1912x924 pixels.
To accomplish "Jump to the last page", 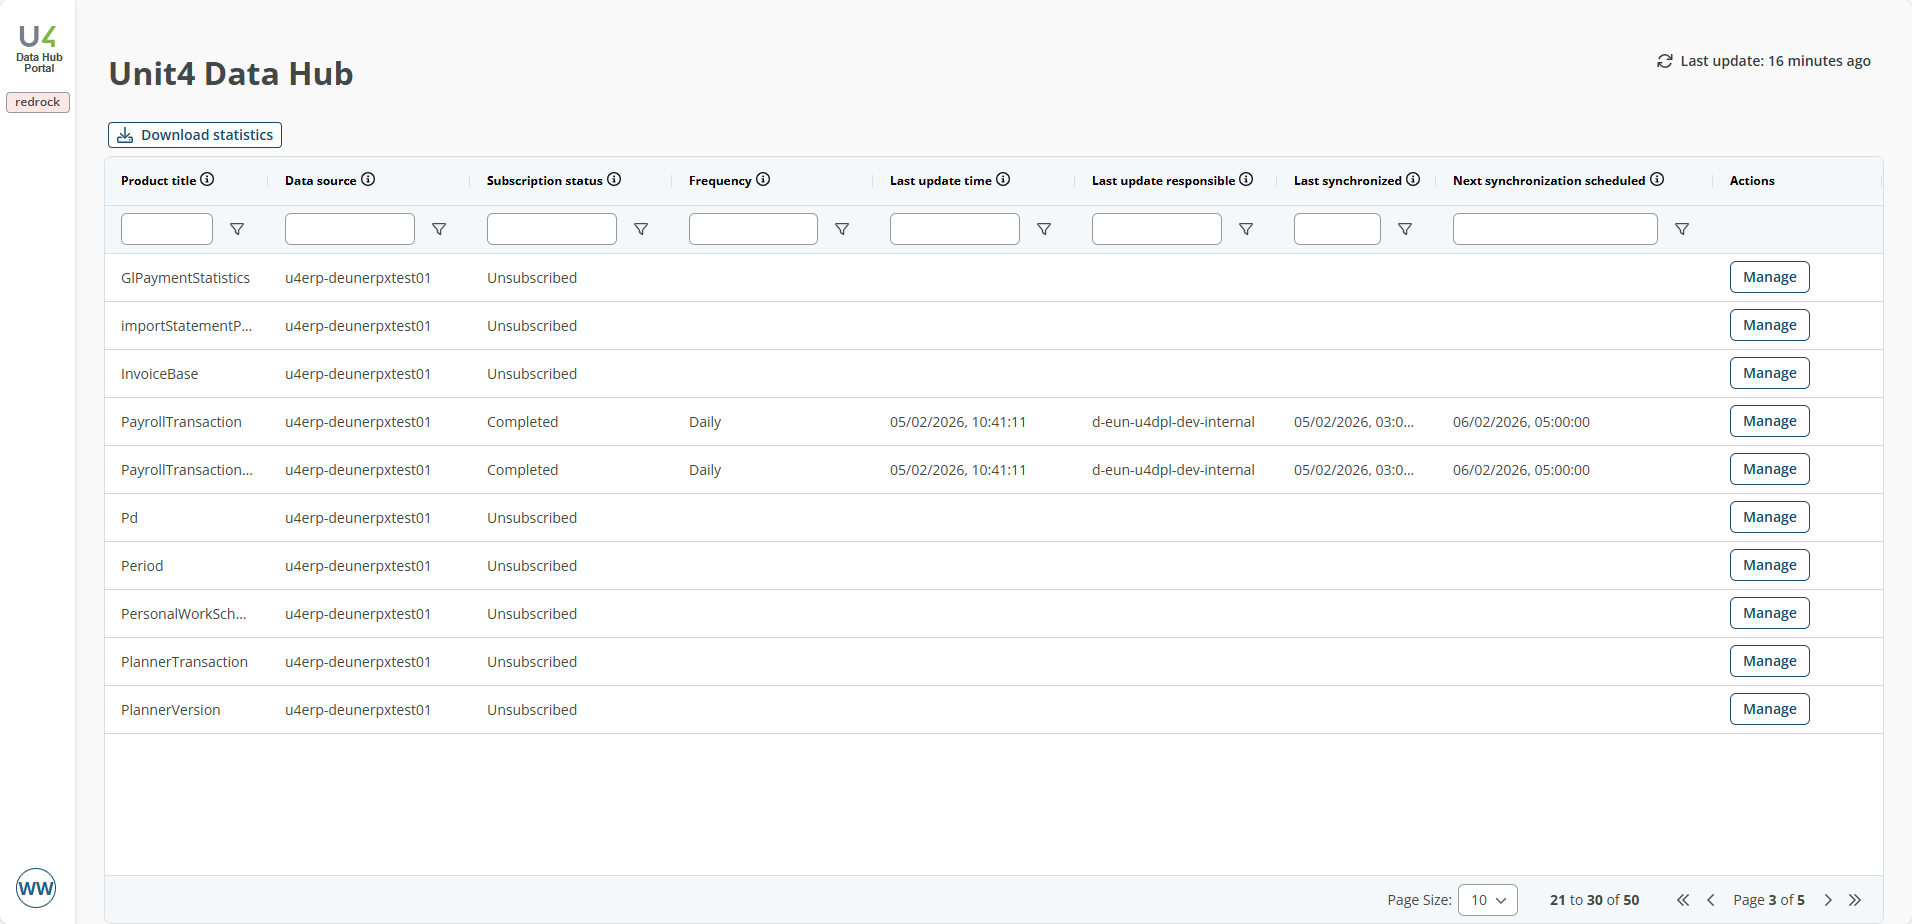I will coord(1856,900).
